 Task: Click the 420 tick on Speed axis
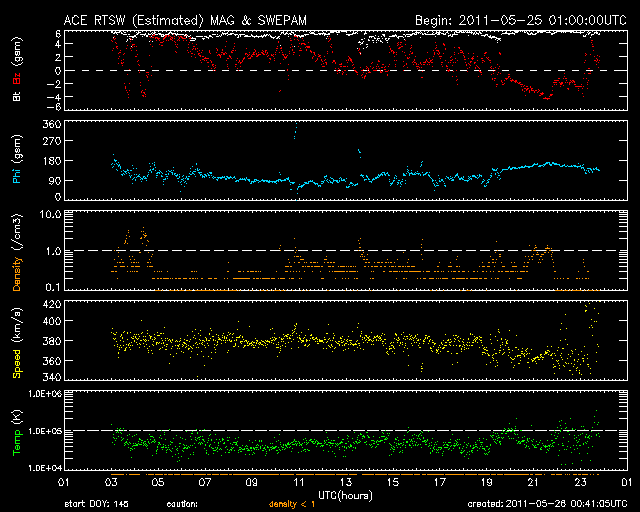(x=52, y=304)
